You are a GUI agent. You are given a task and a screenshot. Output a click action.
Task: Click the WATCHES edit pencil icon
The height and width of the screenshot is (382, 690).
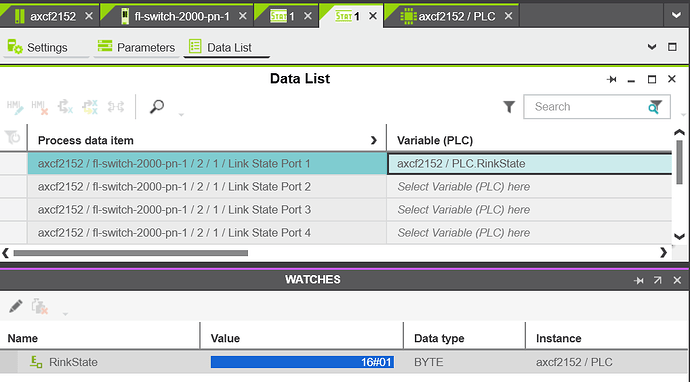pos(16,306)
